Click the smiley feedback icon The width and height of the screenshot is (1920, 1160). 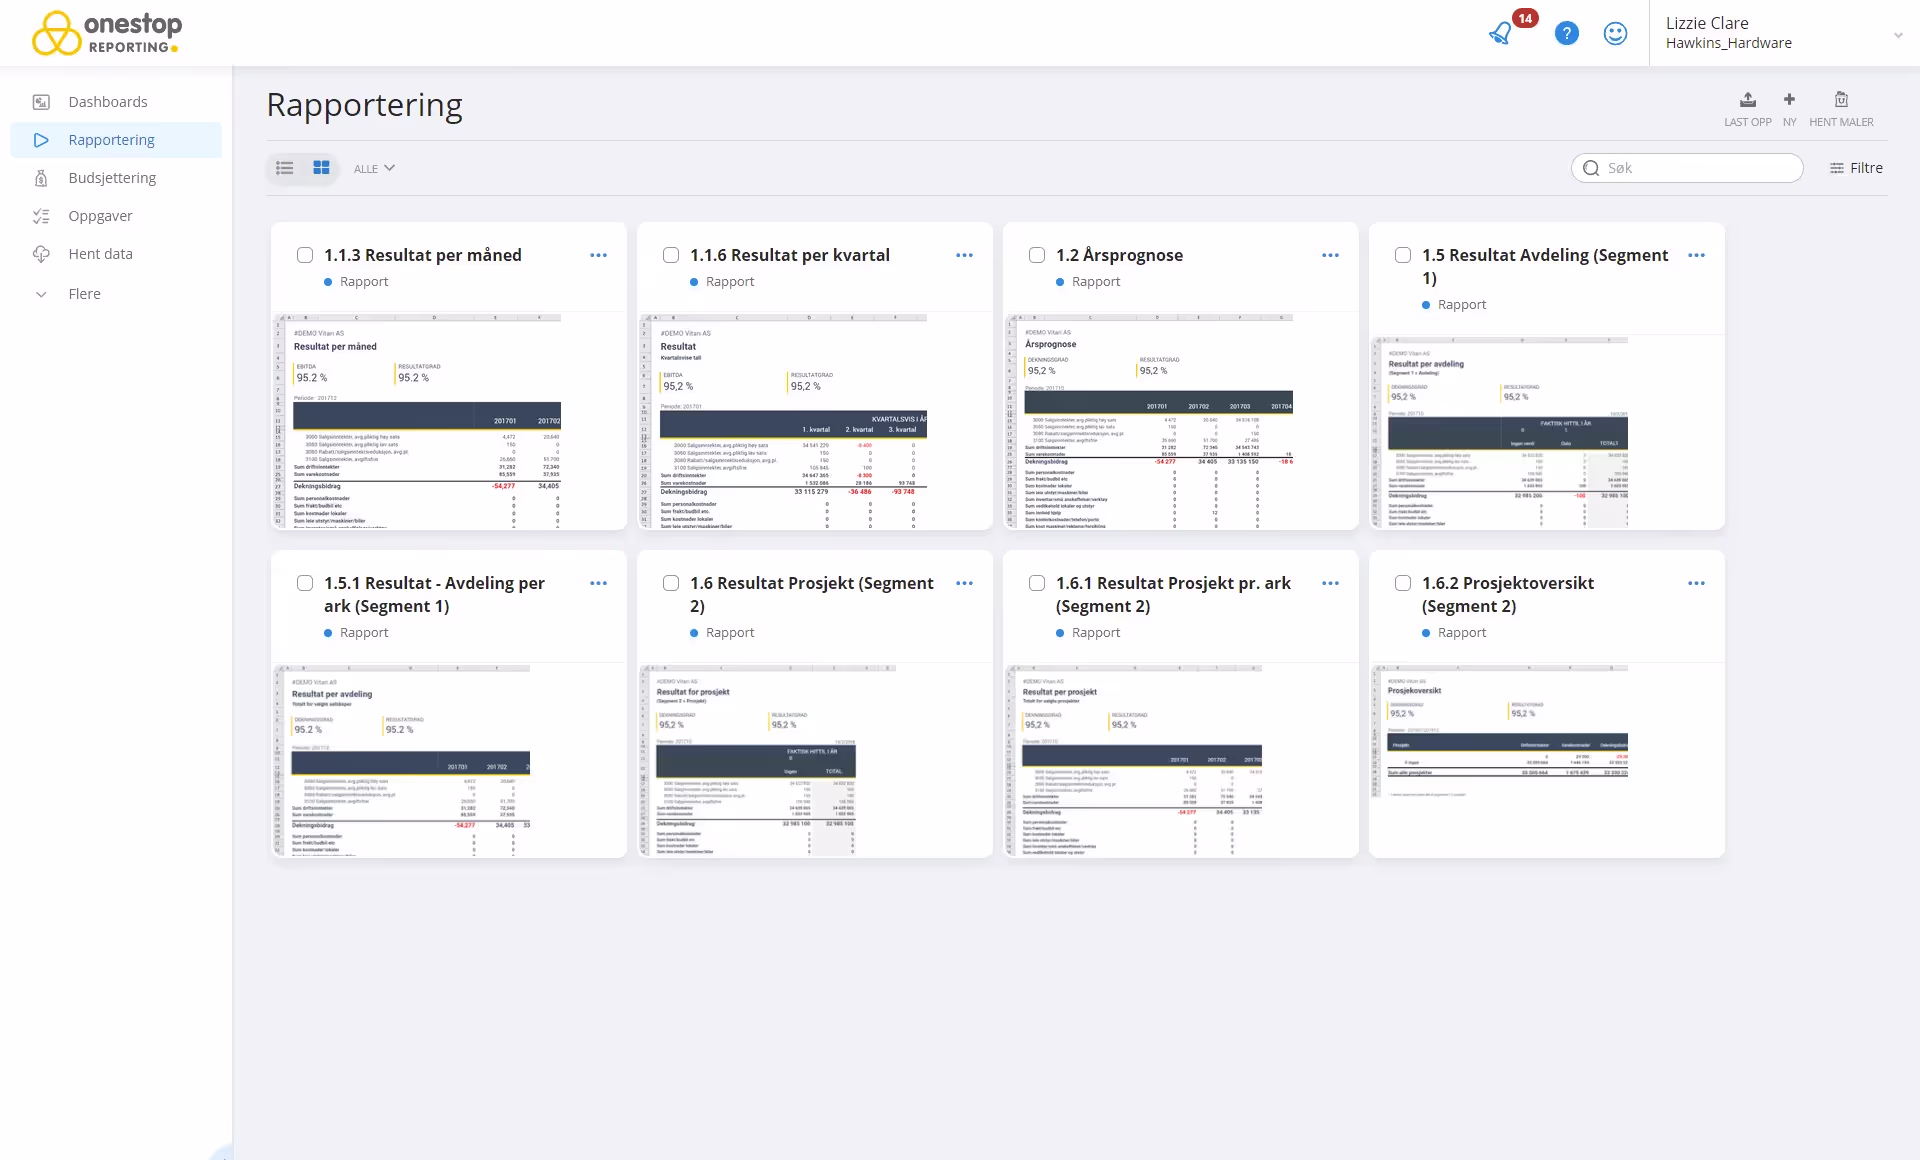click(1615, 33)
